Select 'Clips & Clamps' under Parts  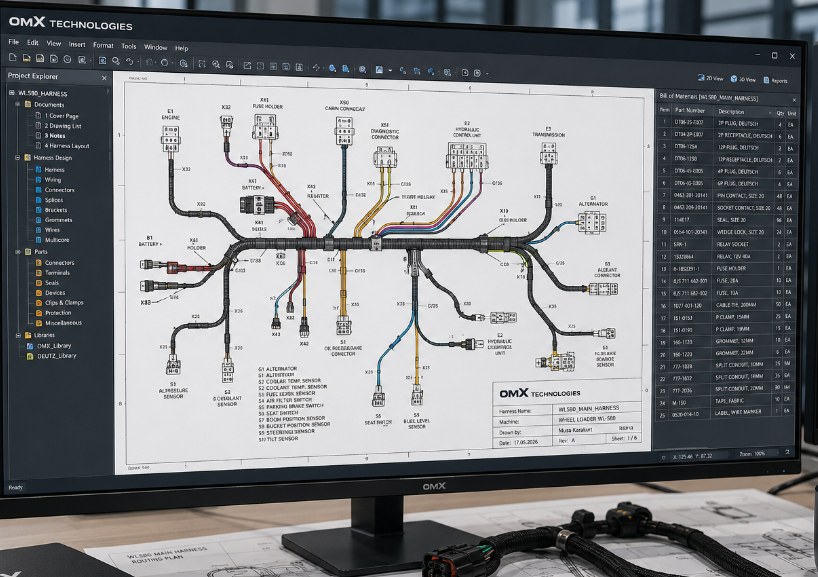(x=64, y=303)
